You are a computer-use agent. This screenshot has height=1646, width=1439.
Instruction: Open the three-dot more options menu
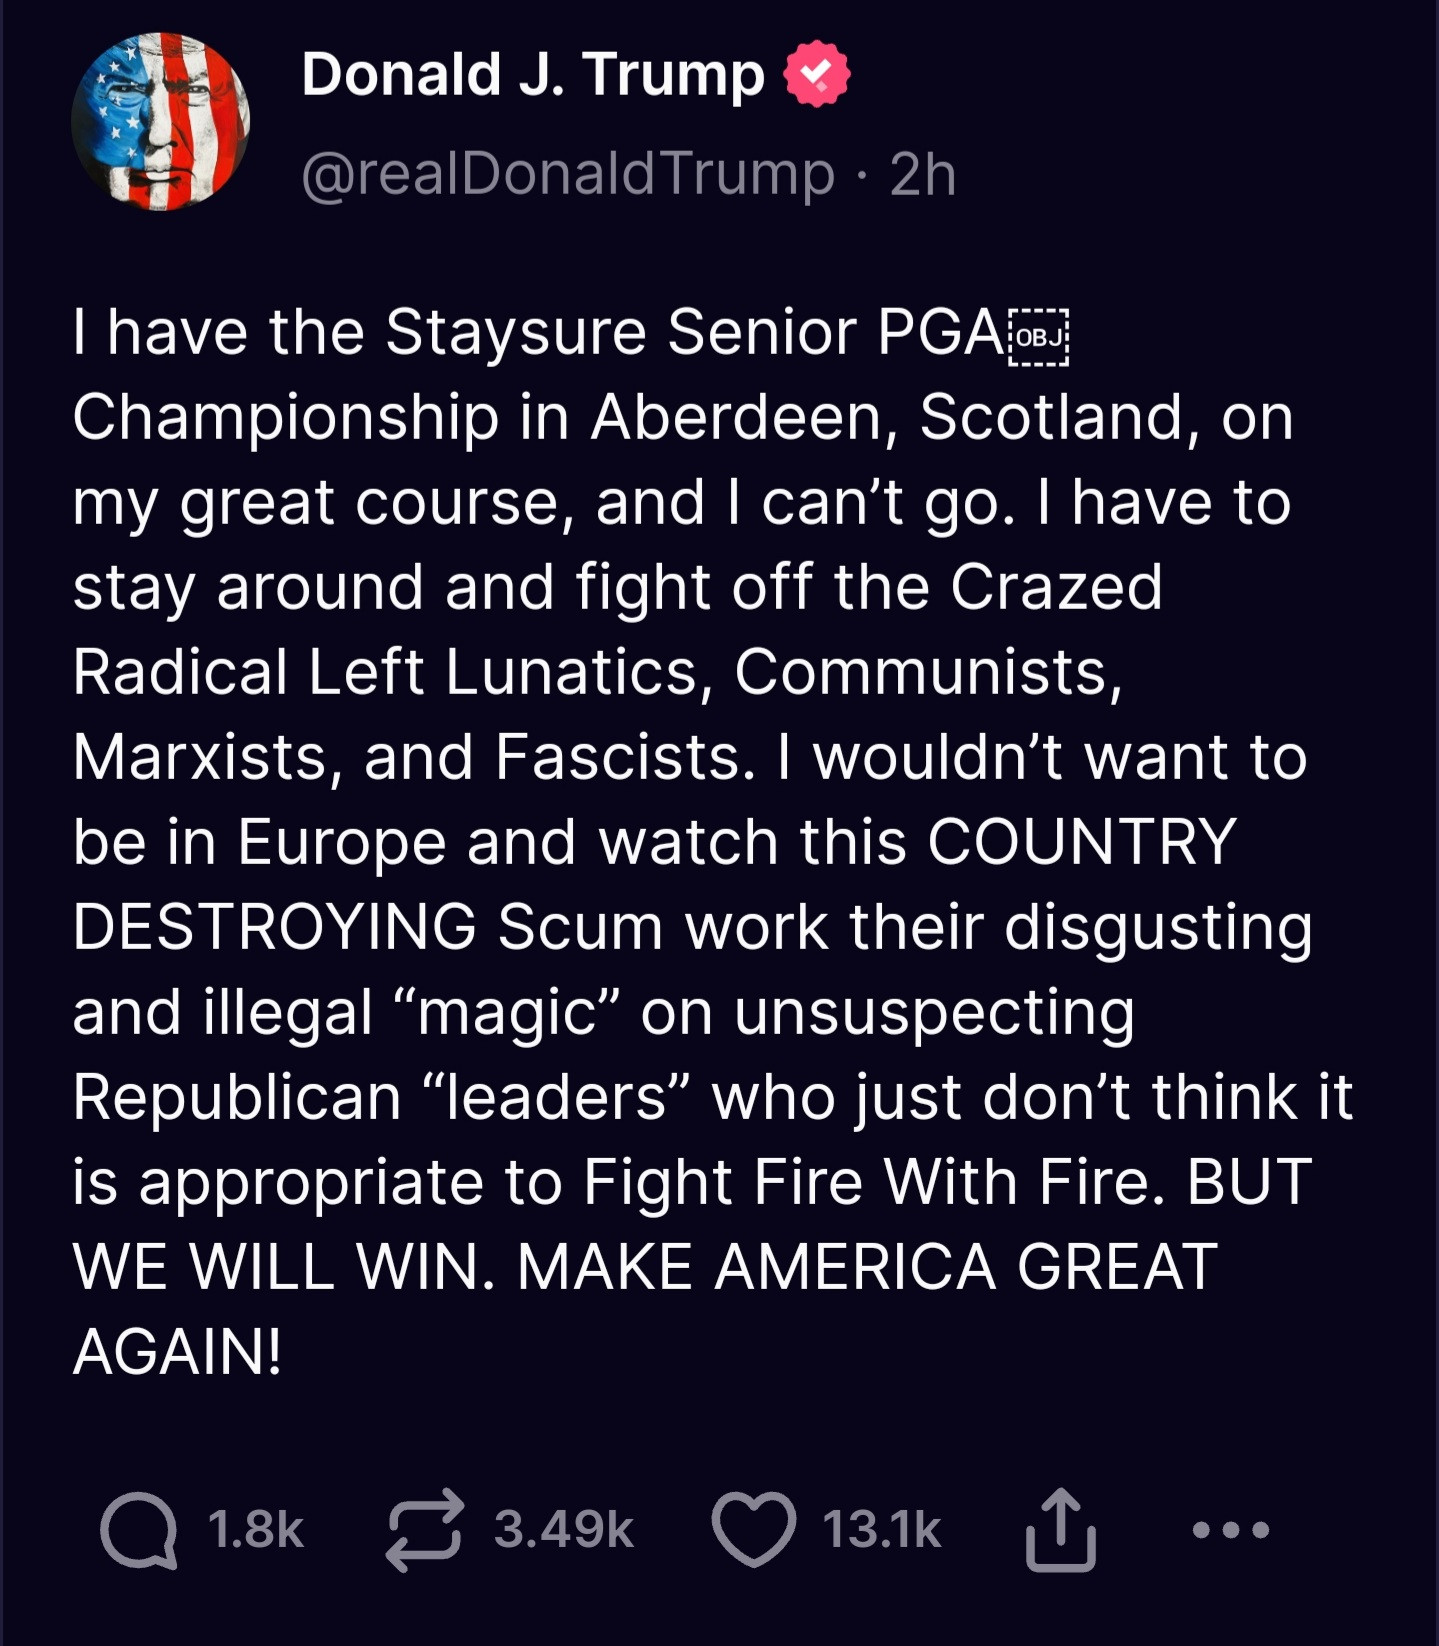1231,1530
